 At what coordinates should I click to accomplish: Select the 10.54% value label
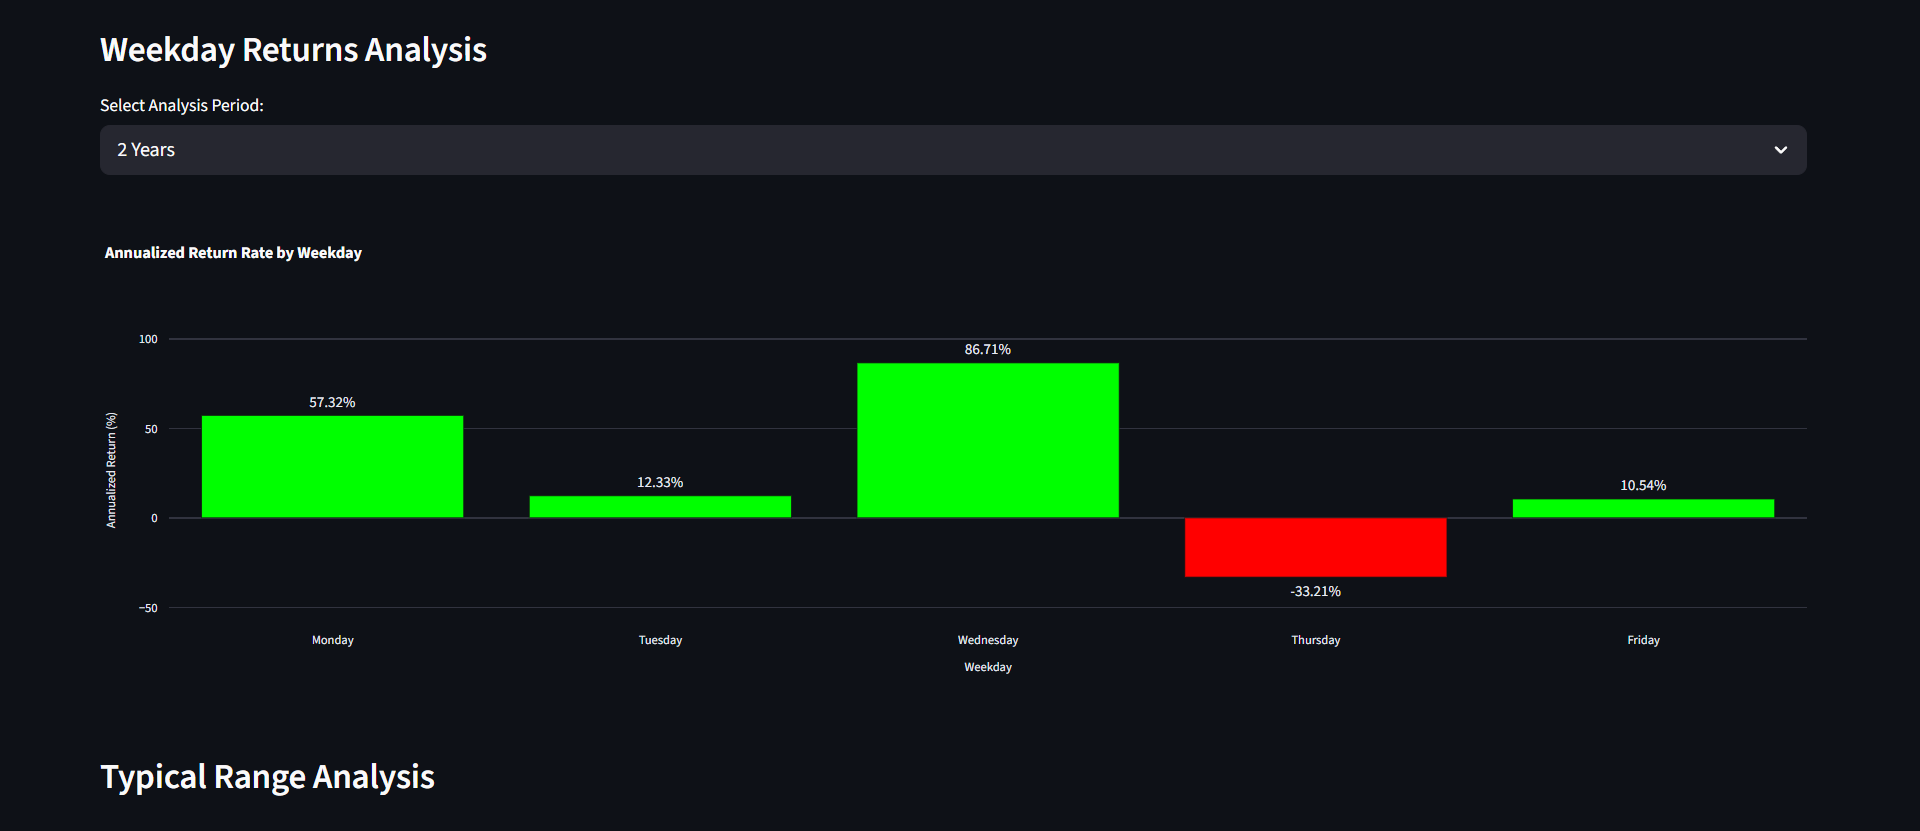(x=1643, y=485)
